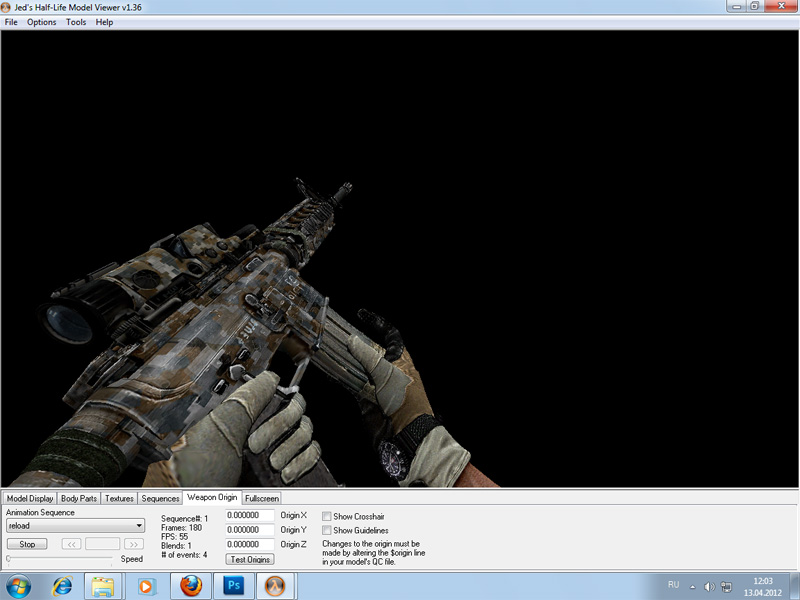The width and height of the screenshot is (800, 600).
Task: Click the Origin X input field
Action: 250,515
